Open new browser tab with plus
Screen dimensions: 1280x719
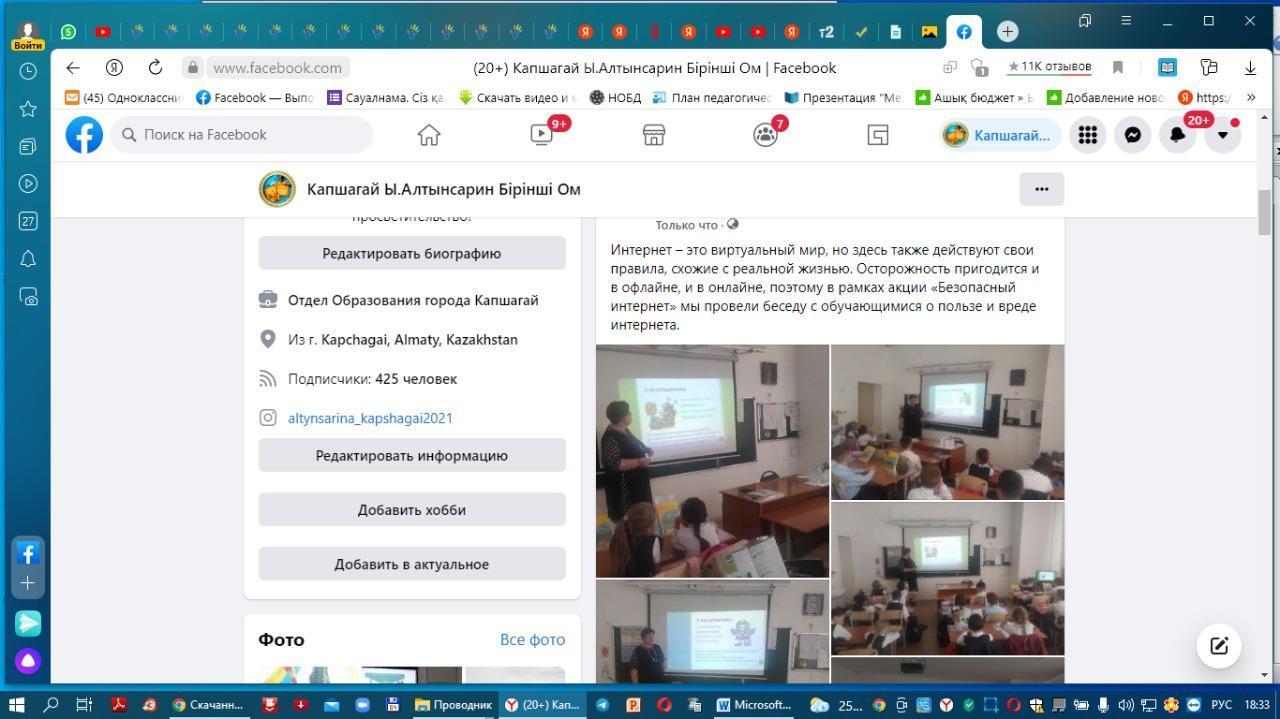click(x=1007, y=32)
